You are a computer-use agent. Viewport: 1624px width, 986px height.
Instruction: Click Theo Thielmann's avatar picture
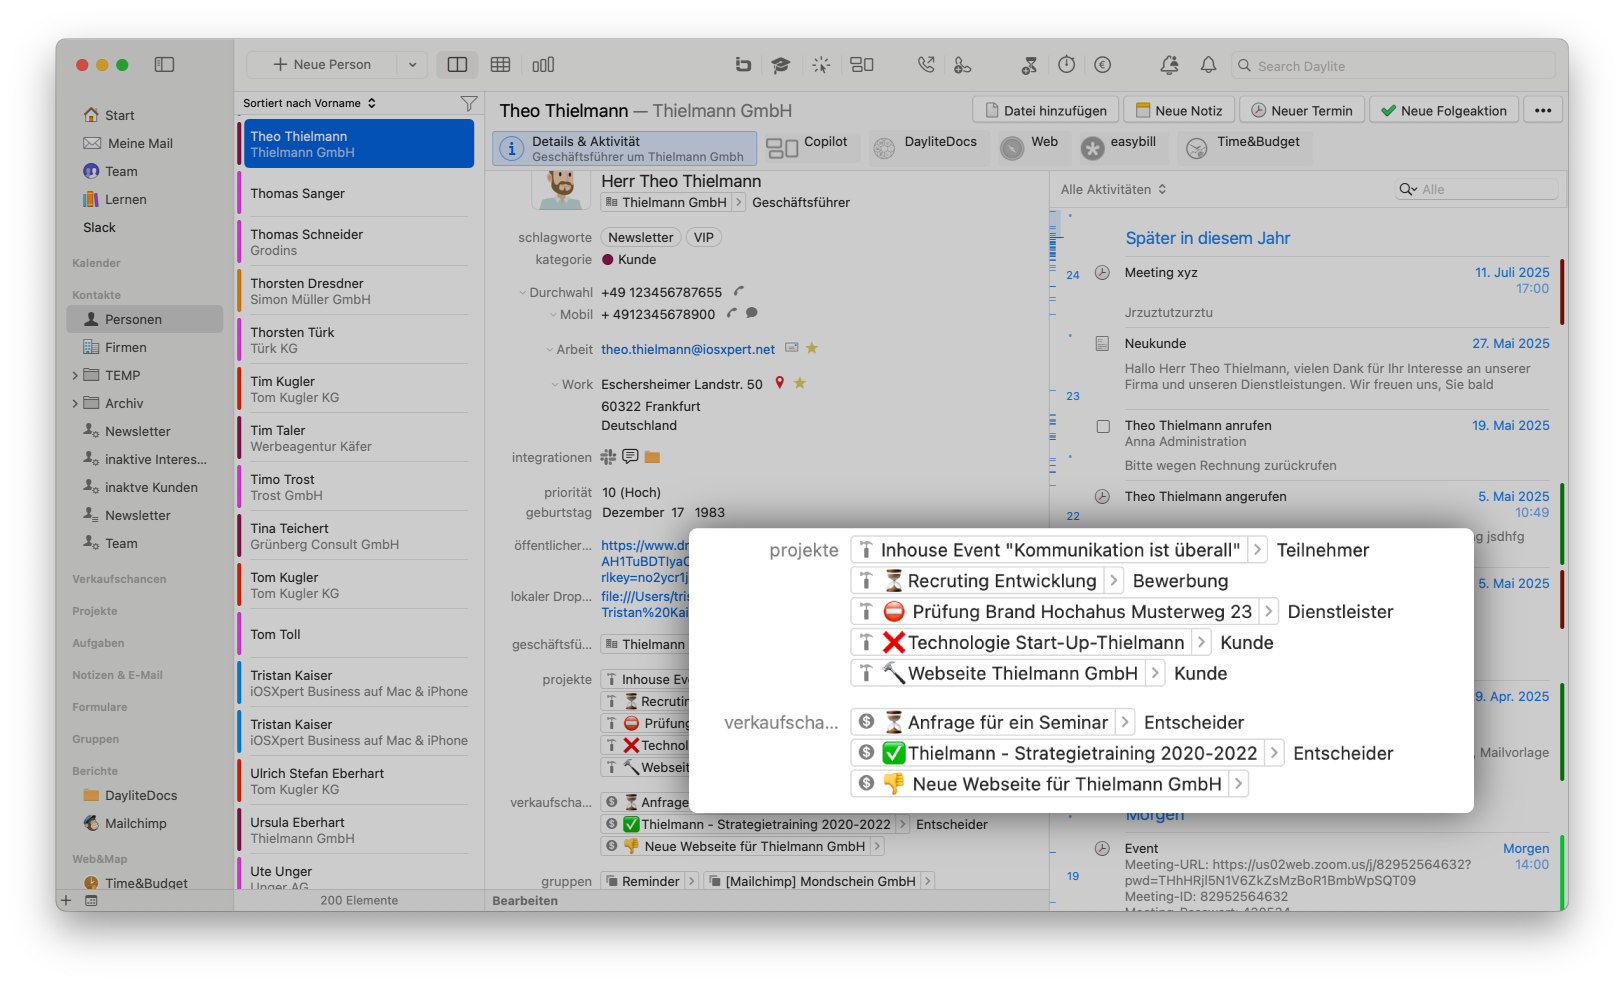pyautogui.click(x=562, y=189)
